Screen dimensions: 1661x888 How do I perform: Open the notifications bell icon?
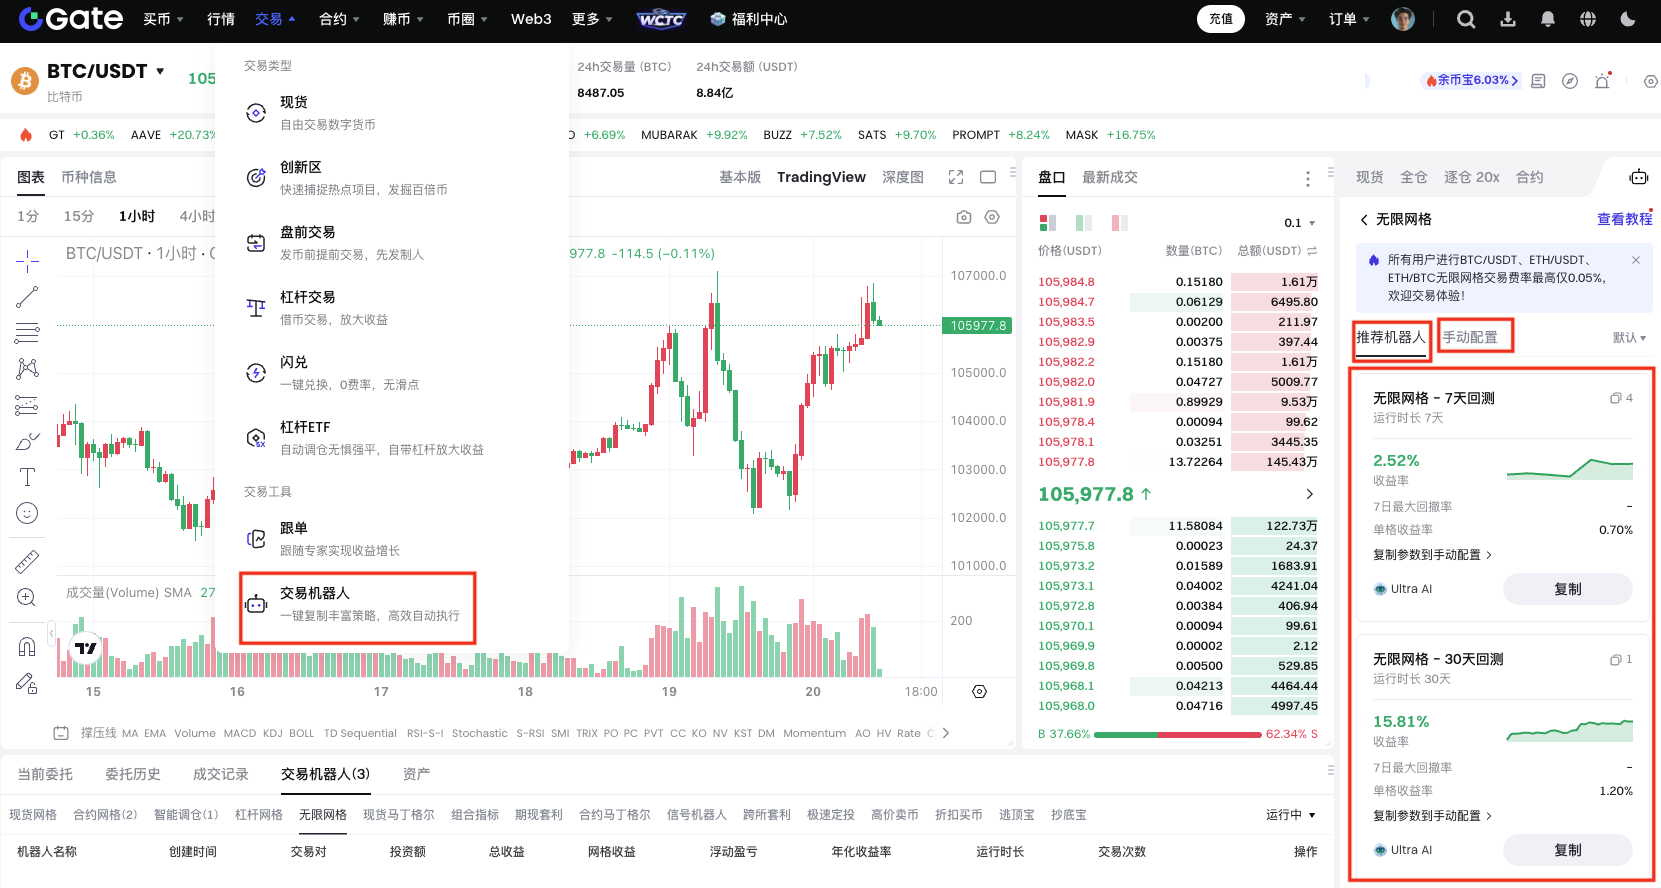(x=1548, y=19)
